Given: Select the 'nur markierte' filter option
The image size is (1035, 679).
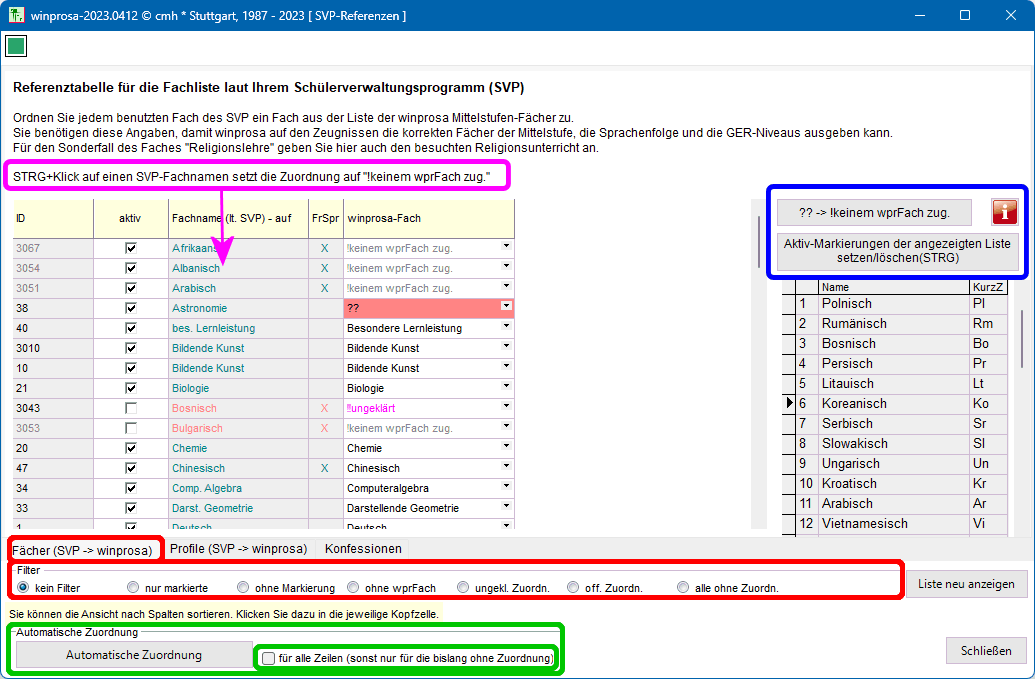Looking at the screenshot, I should click(133, 587).
